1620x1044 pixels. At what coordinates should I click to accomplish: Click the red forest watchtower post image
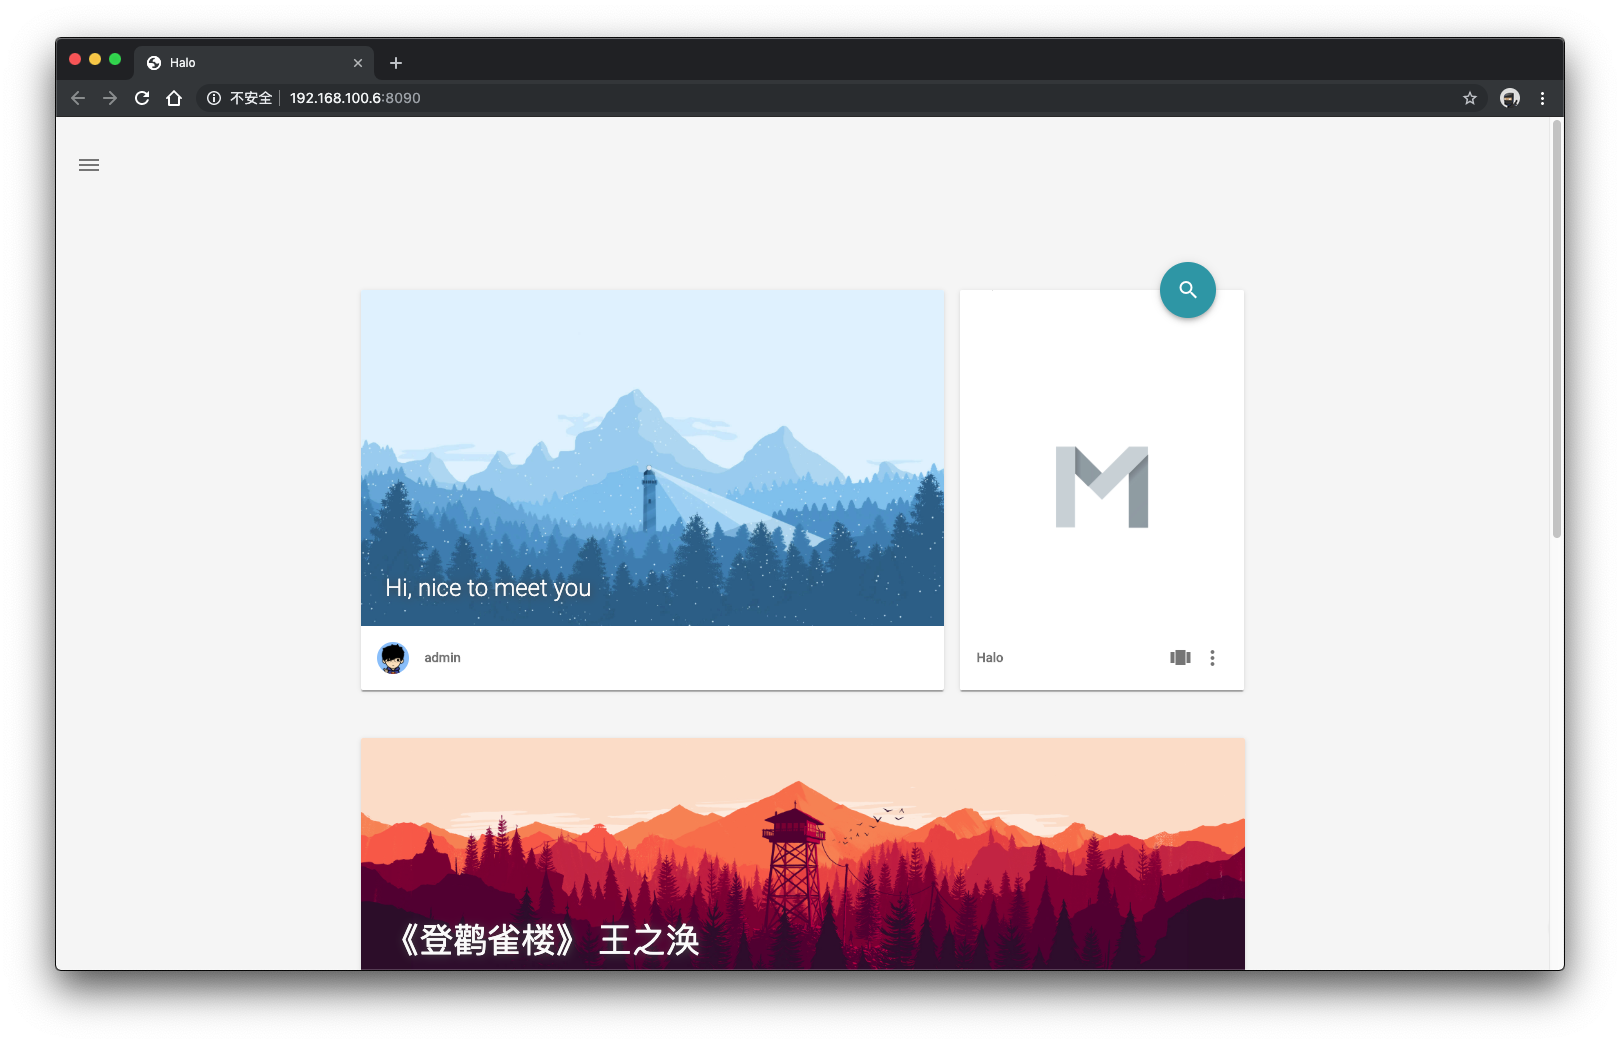803,854
